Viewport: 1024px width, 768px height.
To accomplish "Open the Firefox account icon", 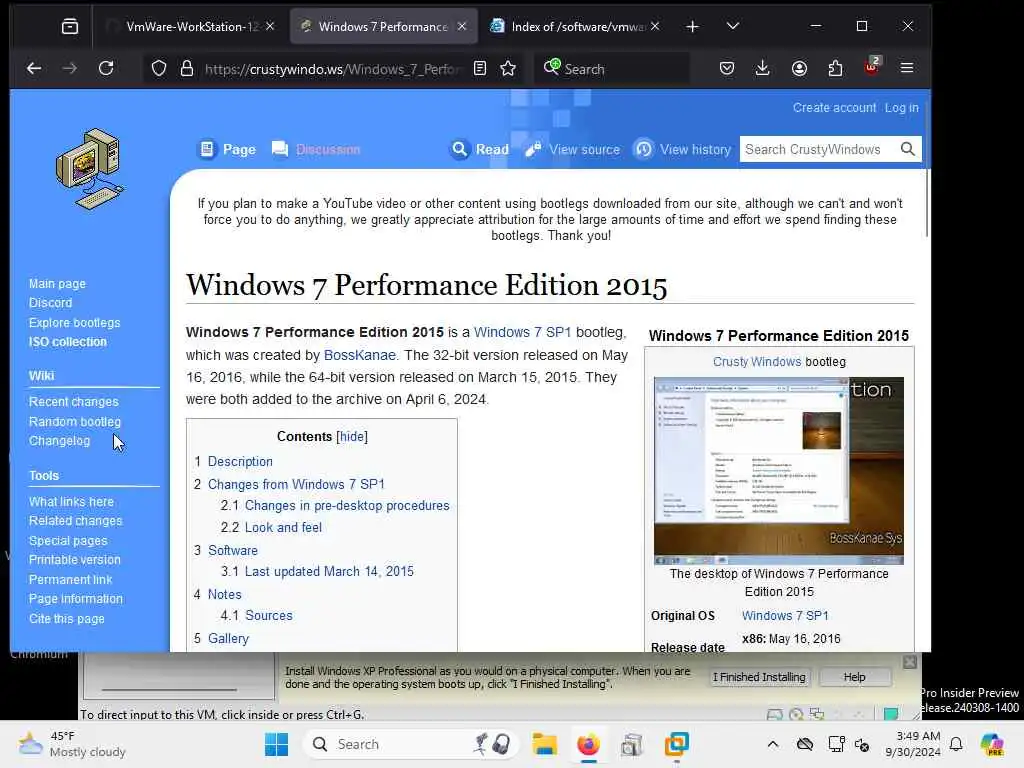I will pyautogui.click(x=799, y=69).
